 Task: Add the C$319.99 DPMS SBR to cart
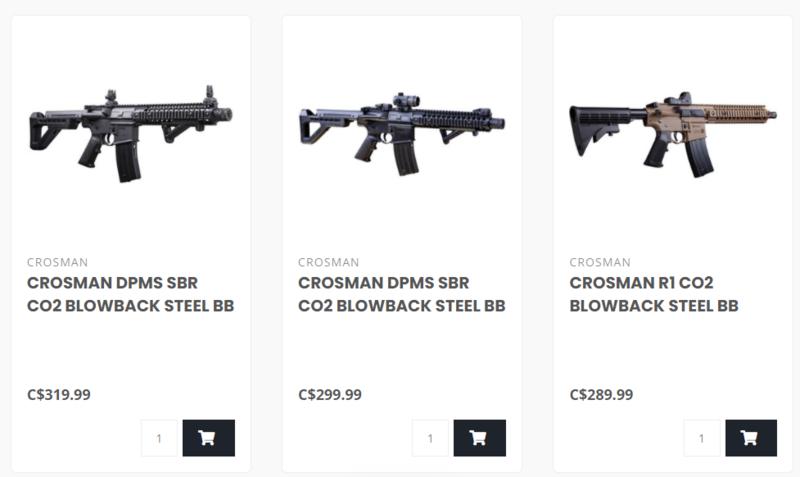(x=208, y=438)
